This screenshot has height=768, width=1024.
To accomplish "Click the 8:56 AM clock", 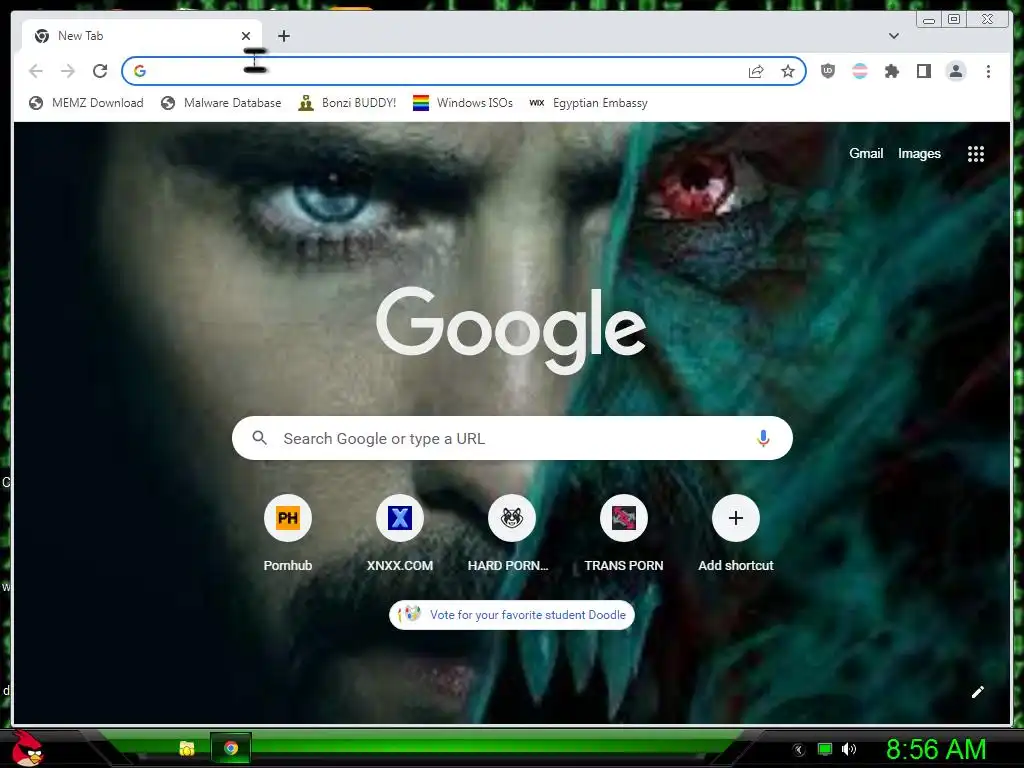I will [936, 749].
